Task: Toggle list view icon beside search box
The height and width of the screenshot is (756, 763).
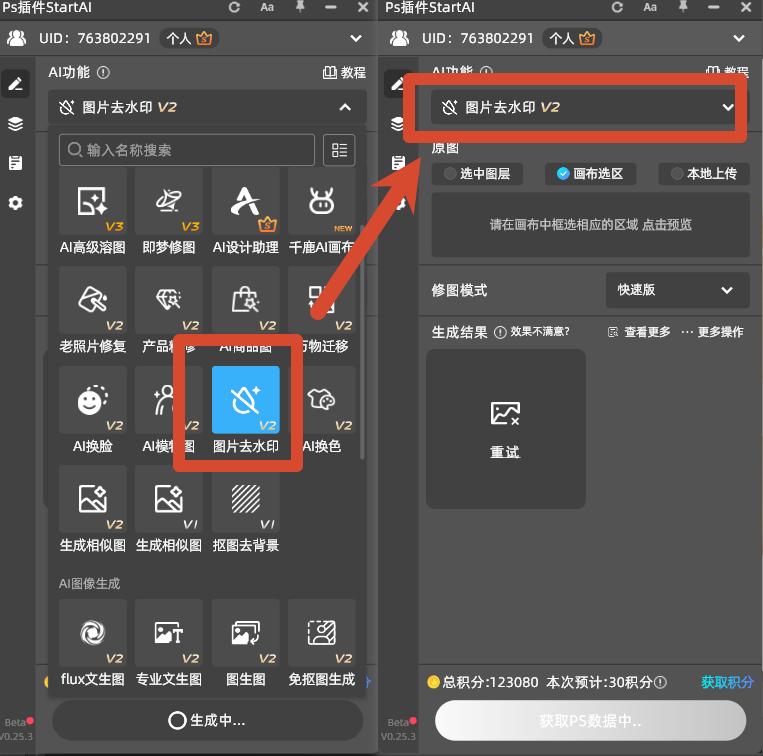Action: pos(339,150)
